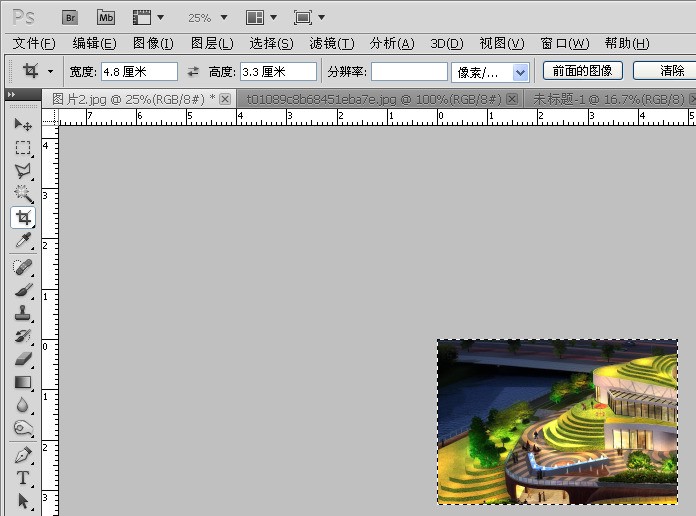Click the 高度 height input field

(x=278, y=71)
